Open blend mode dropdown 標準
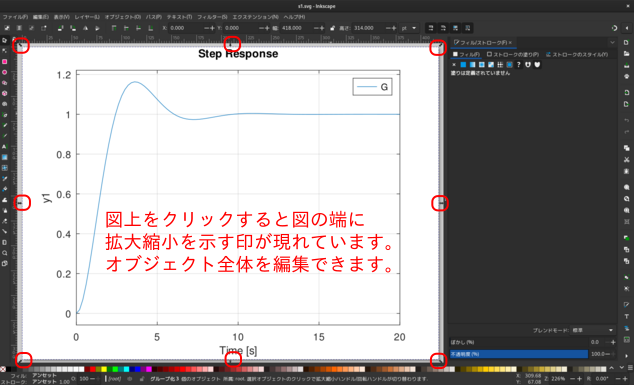Screen dimensions: 634x385 (592, 330)
